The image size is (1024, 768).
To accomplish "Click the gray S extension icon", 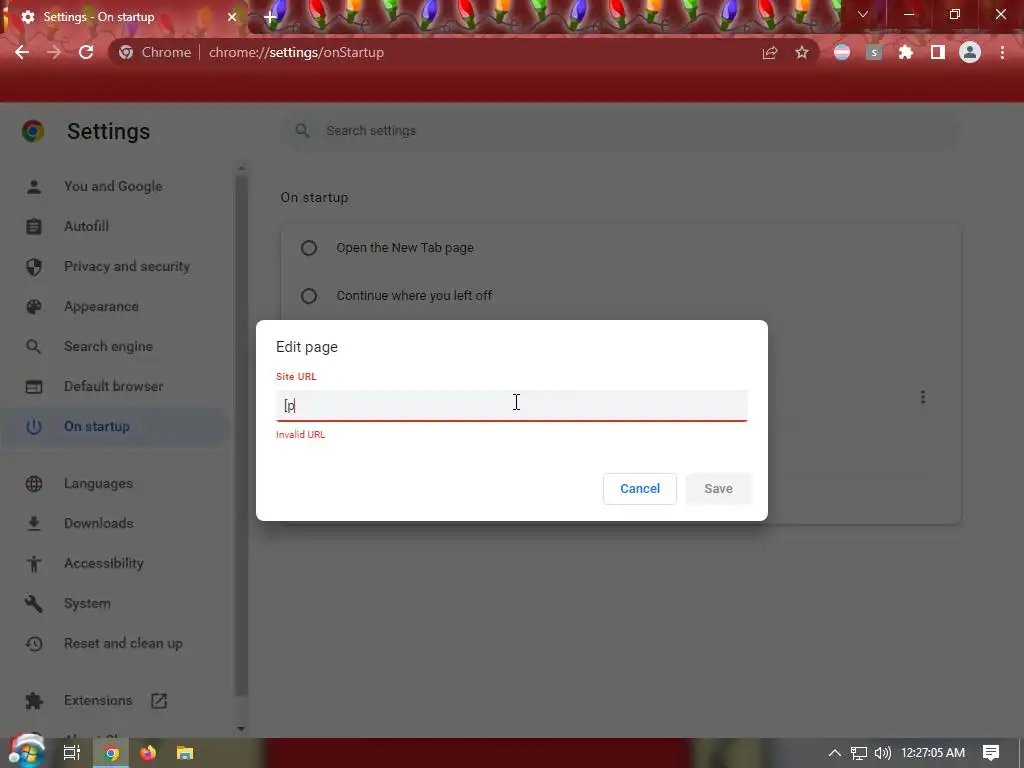I will [874, 52].
